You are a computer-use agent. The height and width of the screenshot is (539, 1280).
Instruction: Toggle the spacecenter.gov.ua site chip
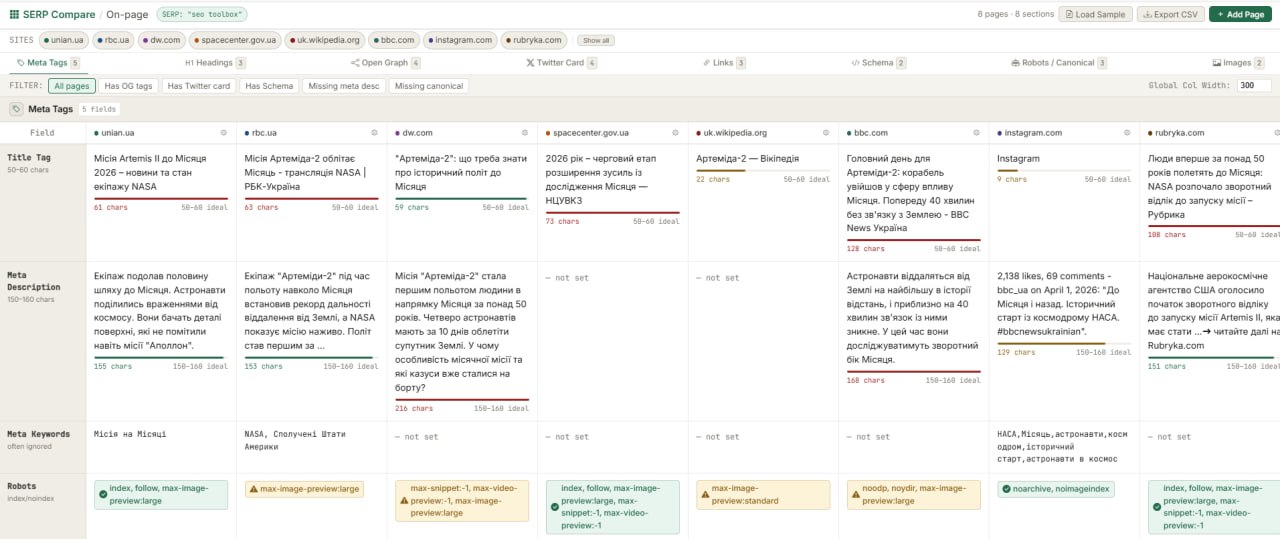tap(234, 40)
